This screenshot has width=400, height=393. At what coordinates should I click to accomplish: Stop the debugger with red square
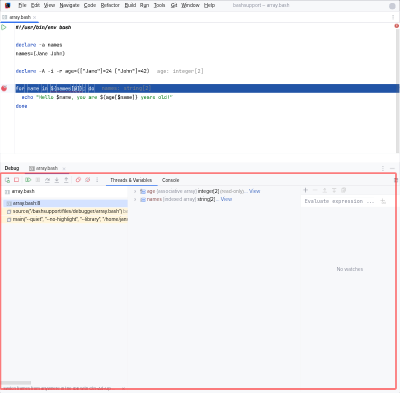(x=16, y=180)
